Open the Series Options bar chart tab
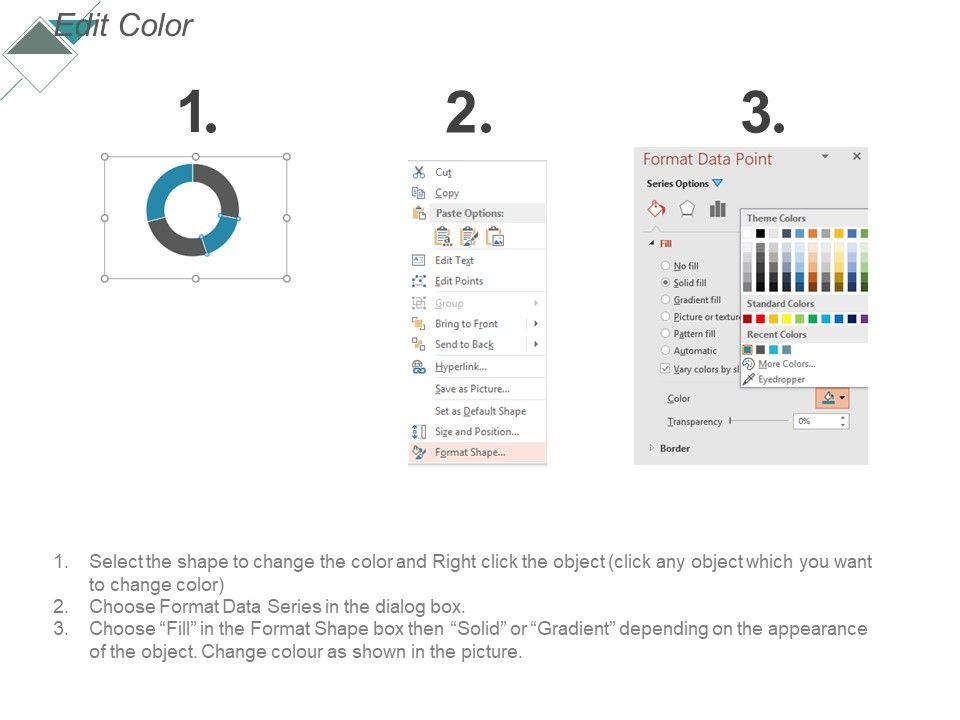The width and height of the screenshot is (960, 720). (x=717, y=209)
